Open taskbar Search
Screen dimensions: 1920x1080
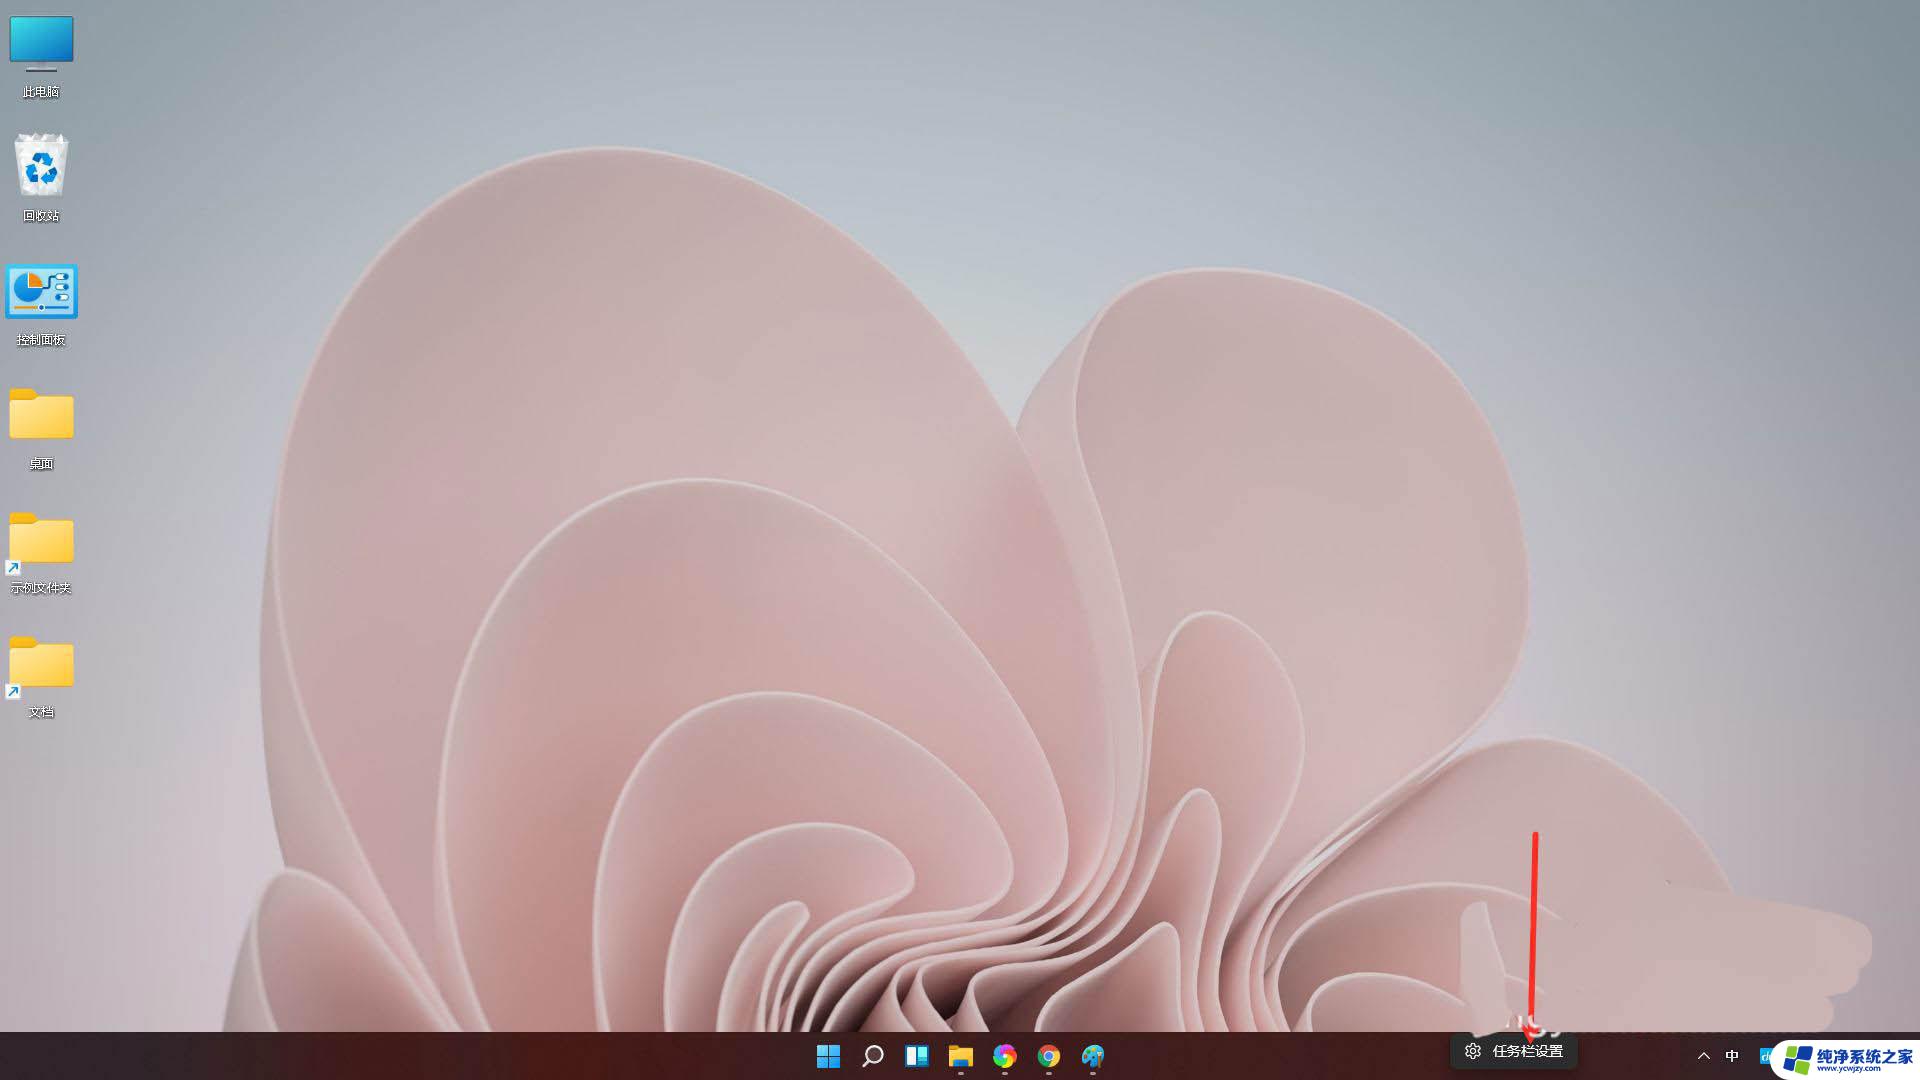(872, 1056)
